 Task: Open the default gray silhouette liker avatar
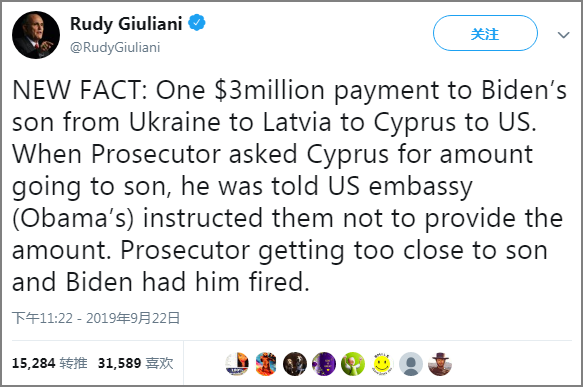point(411,364)
